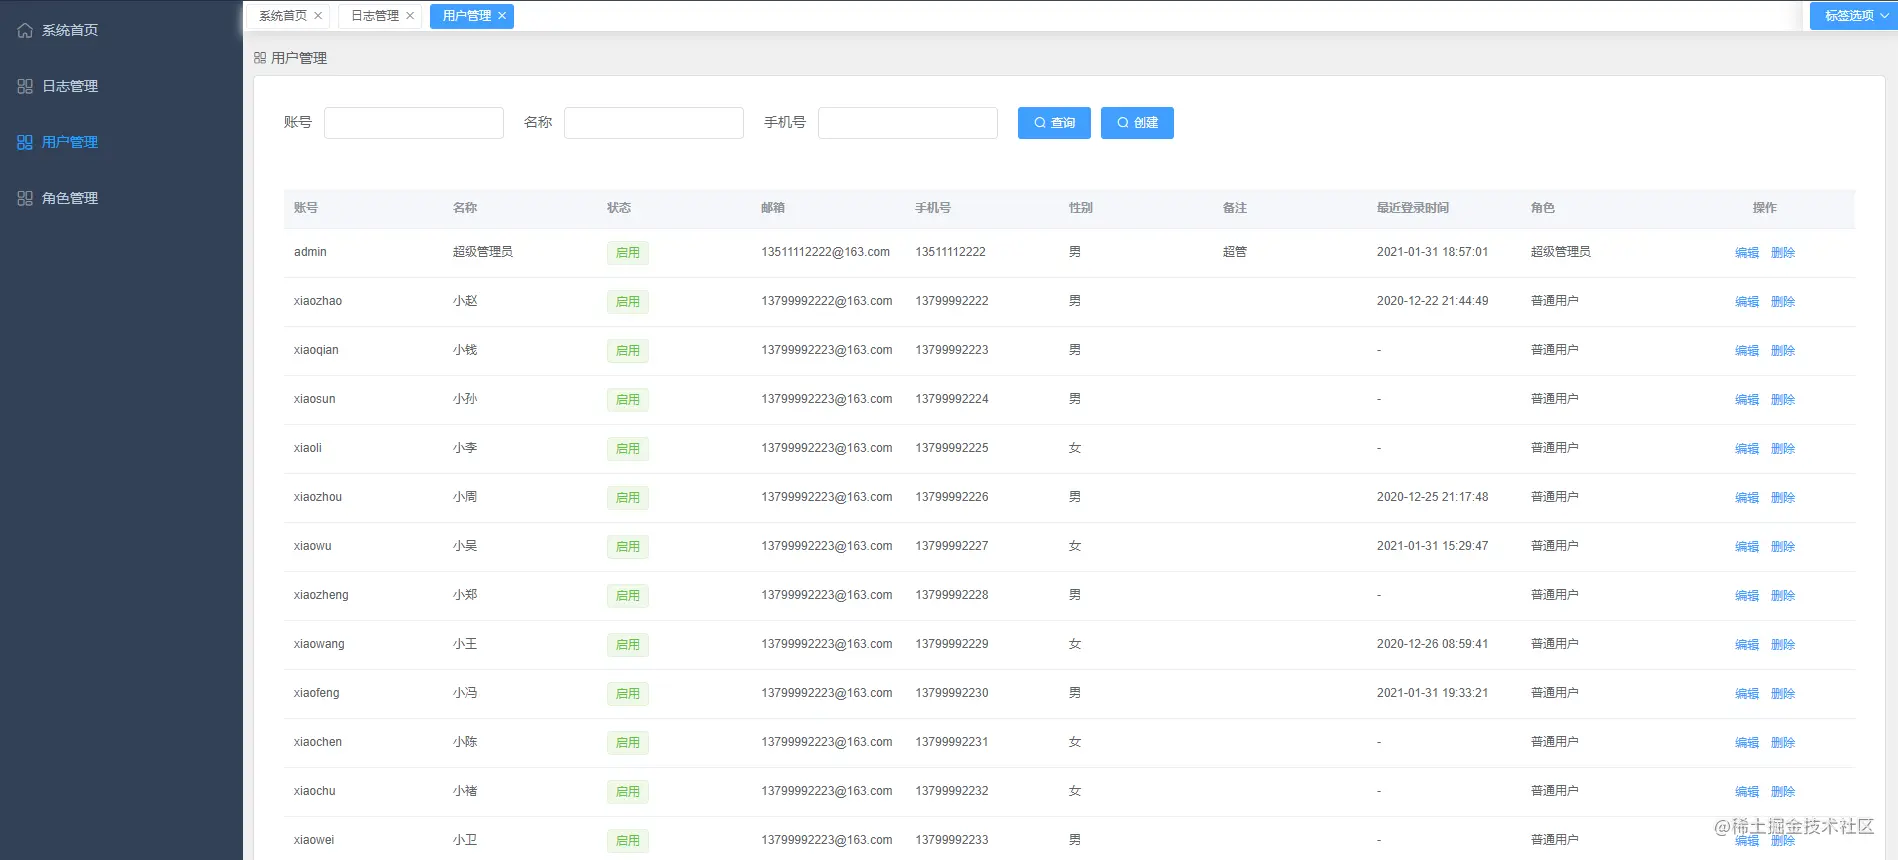Image resolution: width=1898 pixels, height=860 pixels.
Task: Delete the xiaochen user
Action: [1783, 743]
